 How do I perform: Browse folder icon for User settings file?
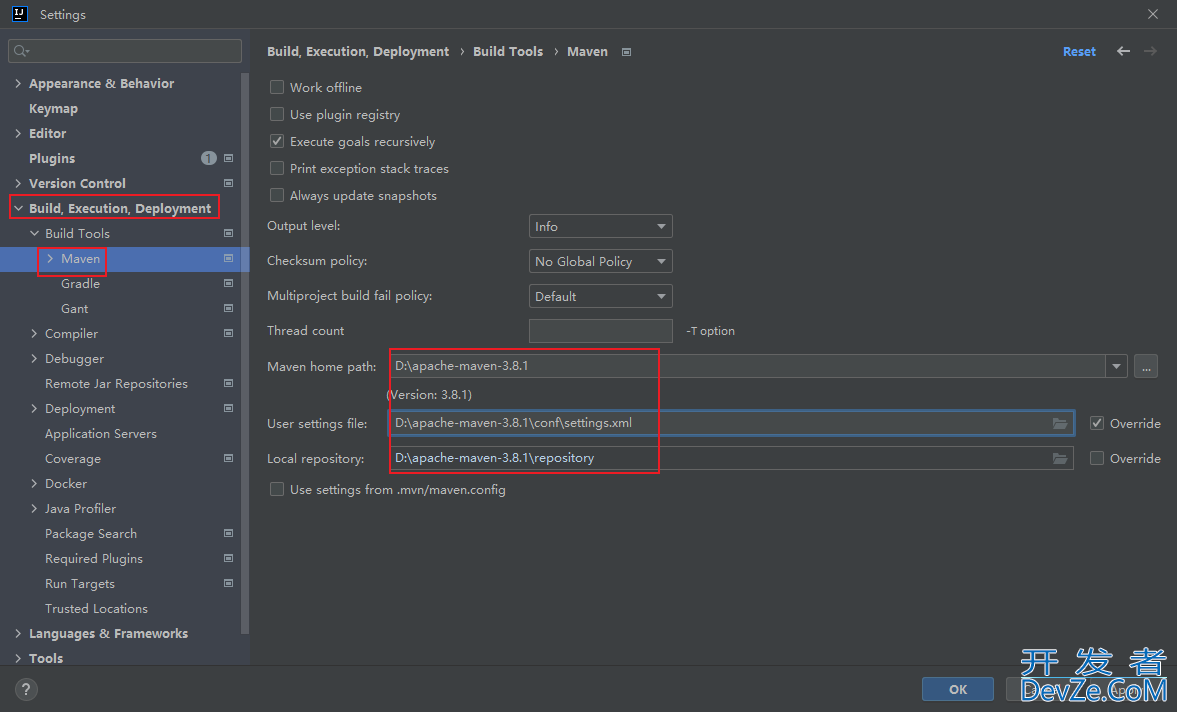click(1060, 423)
